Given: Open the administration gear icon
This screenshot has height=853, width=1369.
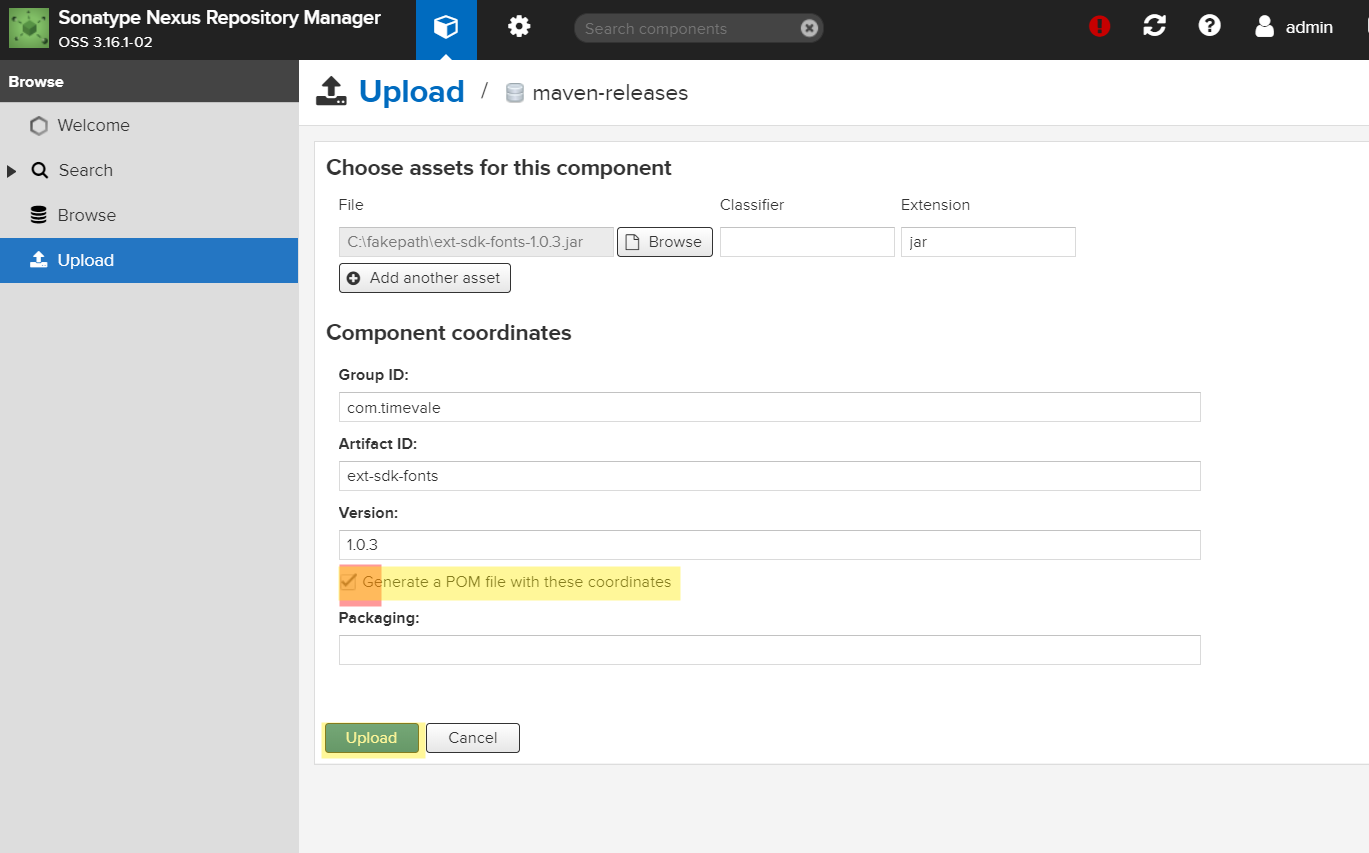Looking at the screenshot, I should (x=518, y=28).
